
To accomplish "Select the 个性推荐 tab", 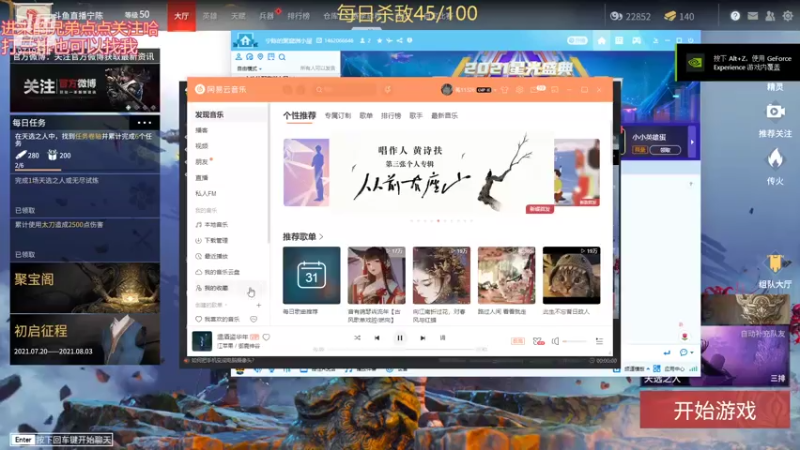I will click(299, 116).
